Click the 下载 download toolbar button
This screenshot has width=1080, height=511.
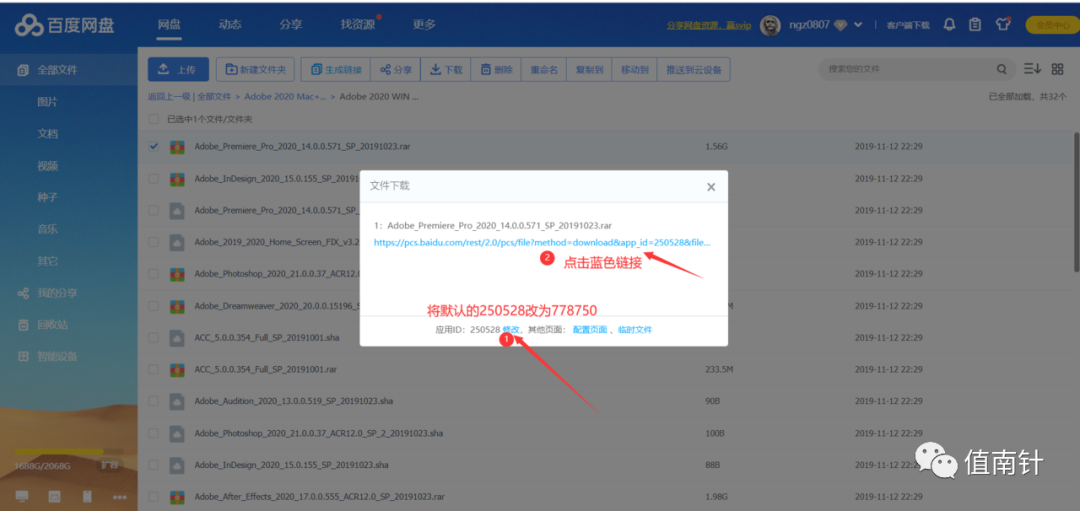pos(446,70)
